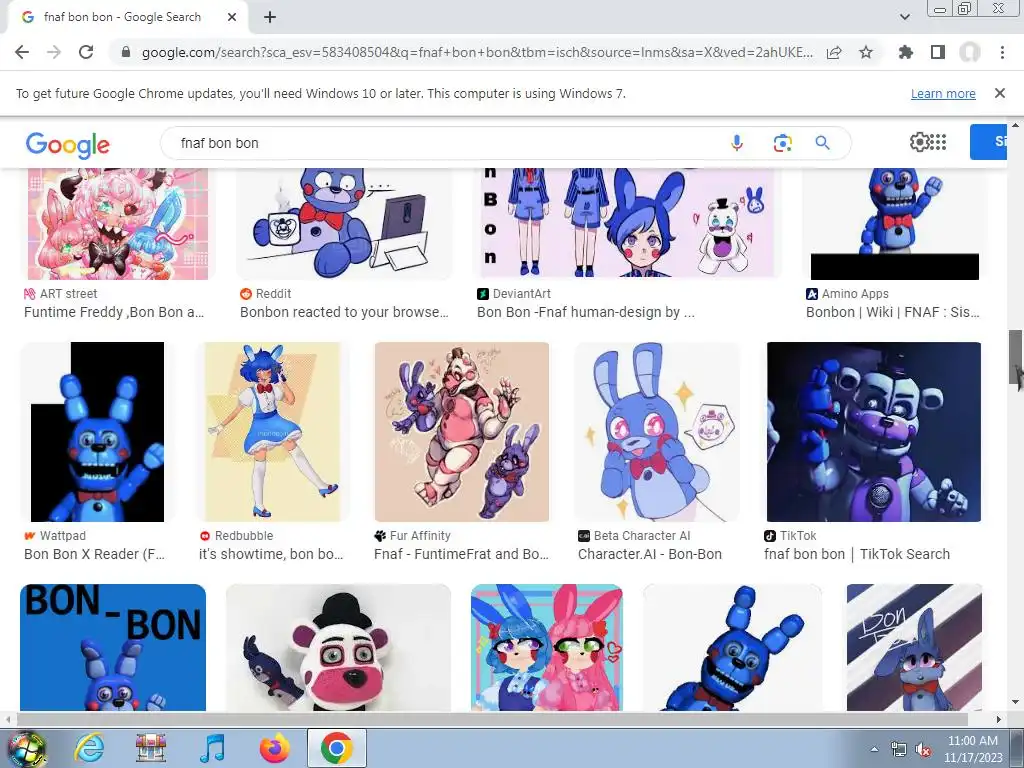The image size is (1024, 768).
Task: Open the Redbubble showtime bon bon image
Action: click(272, 432)
